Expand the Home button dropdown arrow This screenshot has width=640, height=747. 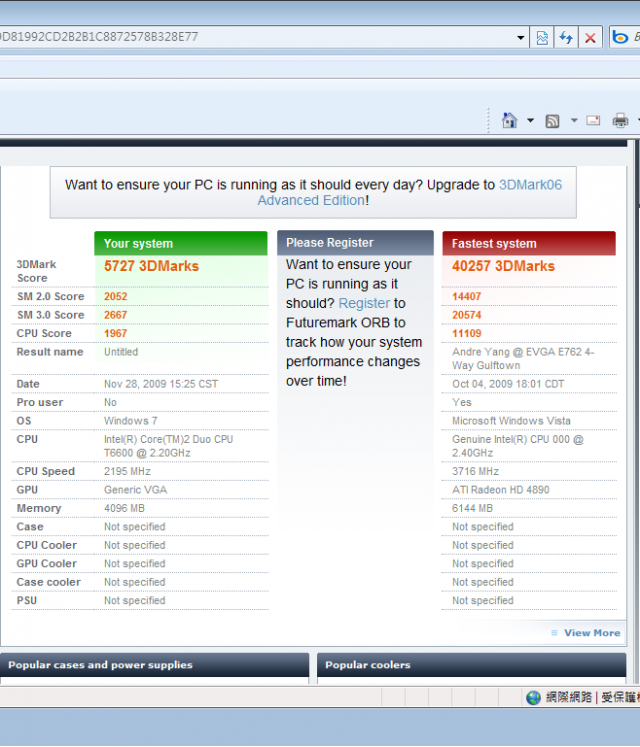(x=530, y=121)
